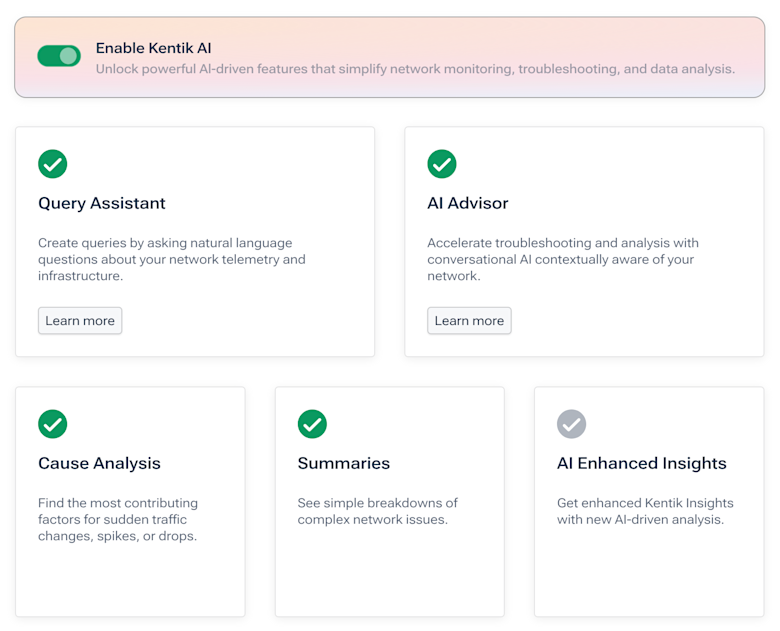Click the Cause Analysis green check icon
The image size is (780, 631).
(53, 424)
